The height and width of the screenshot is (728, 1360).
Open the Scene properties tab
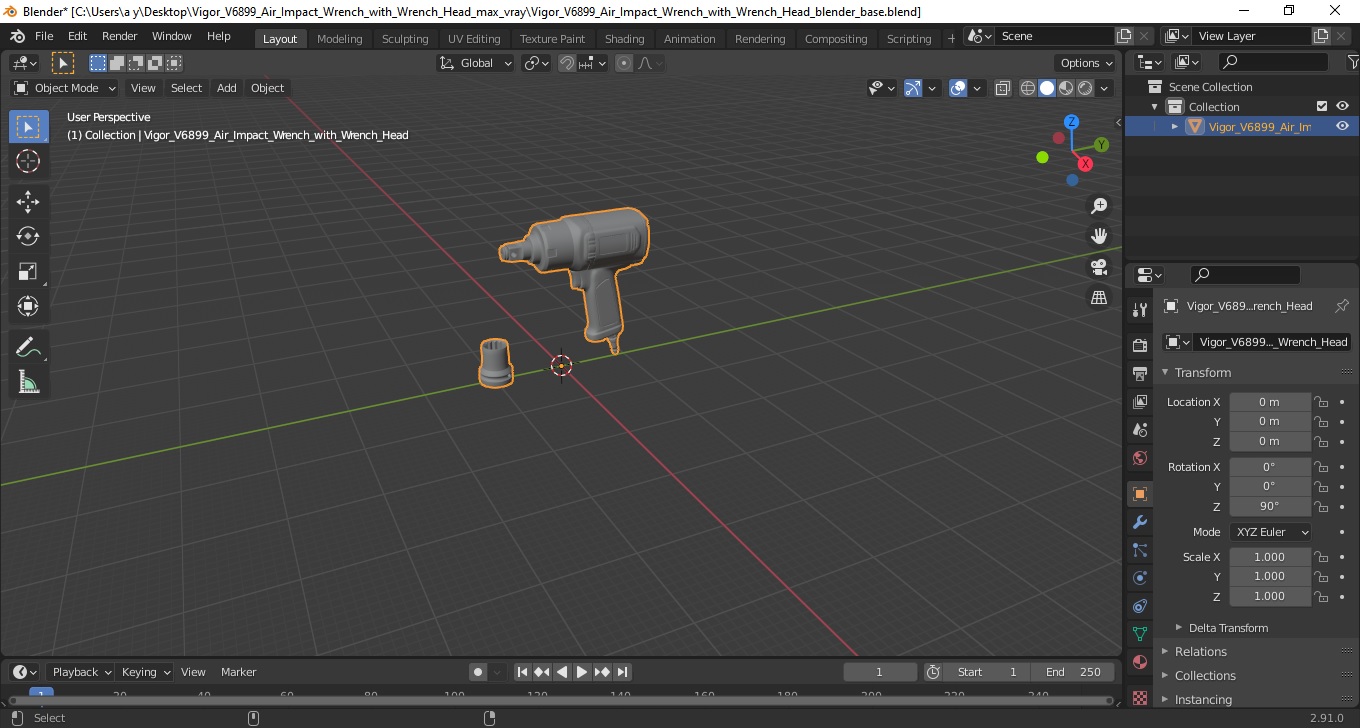pyautogui.click(x=1139, y=430)
